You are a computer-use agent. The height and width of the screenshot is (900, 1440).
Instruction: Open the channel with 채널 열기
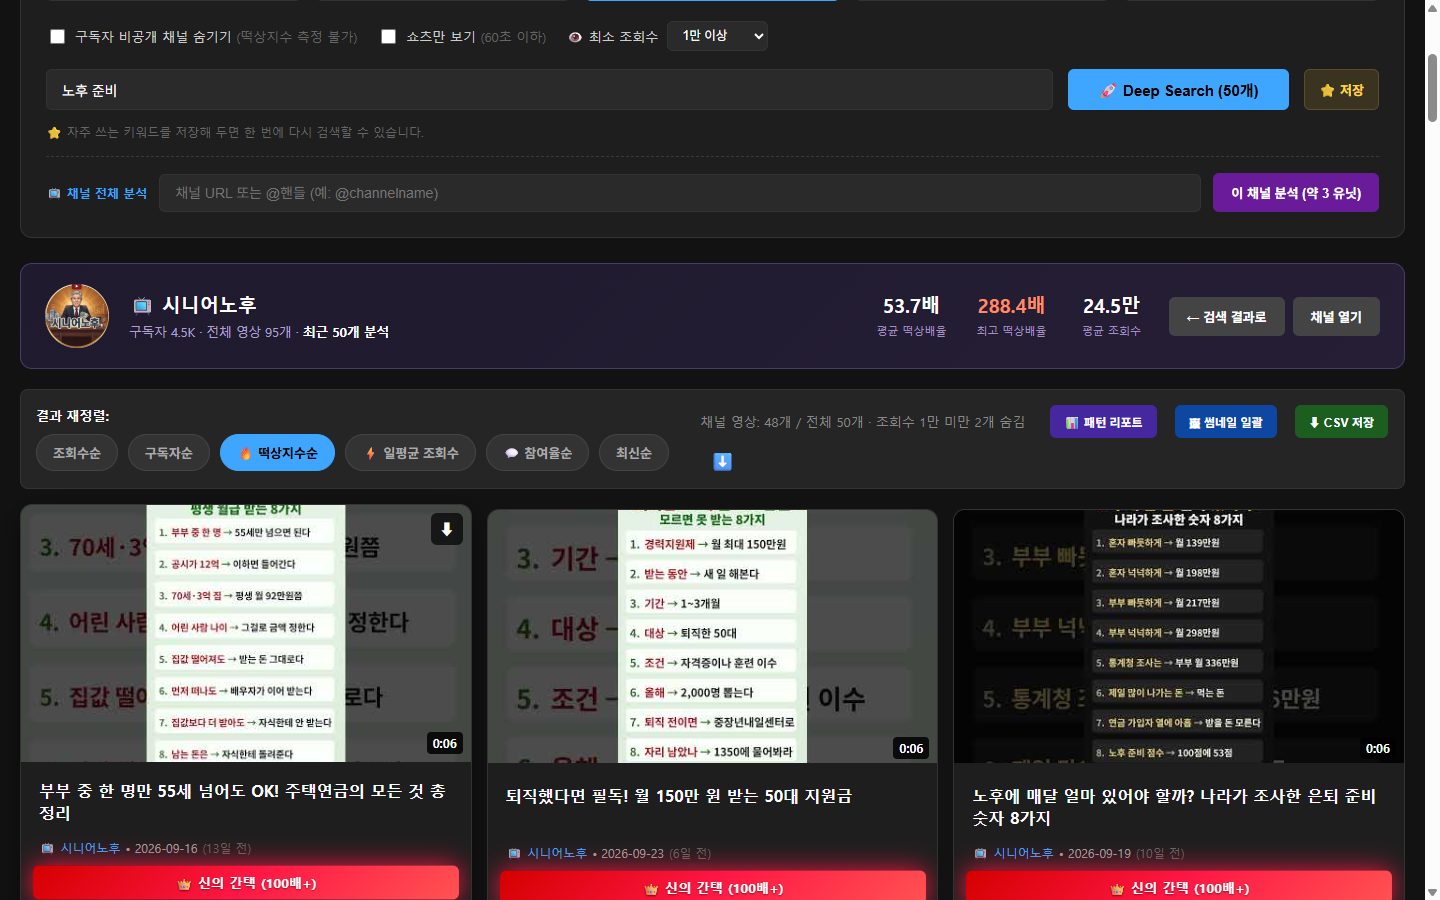[1336, 317]
